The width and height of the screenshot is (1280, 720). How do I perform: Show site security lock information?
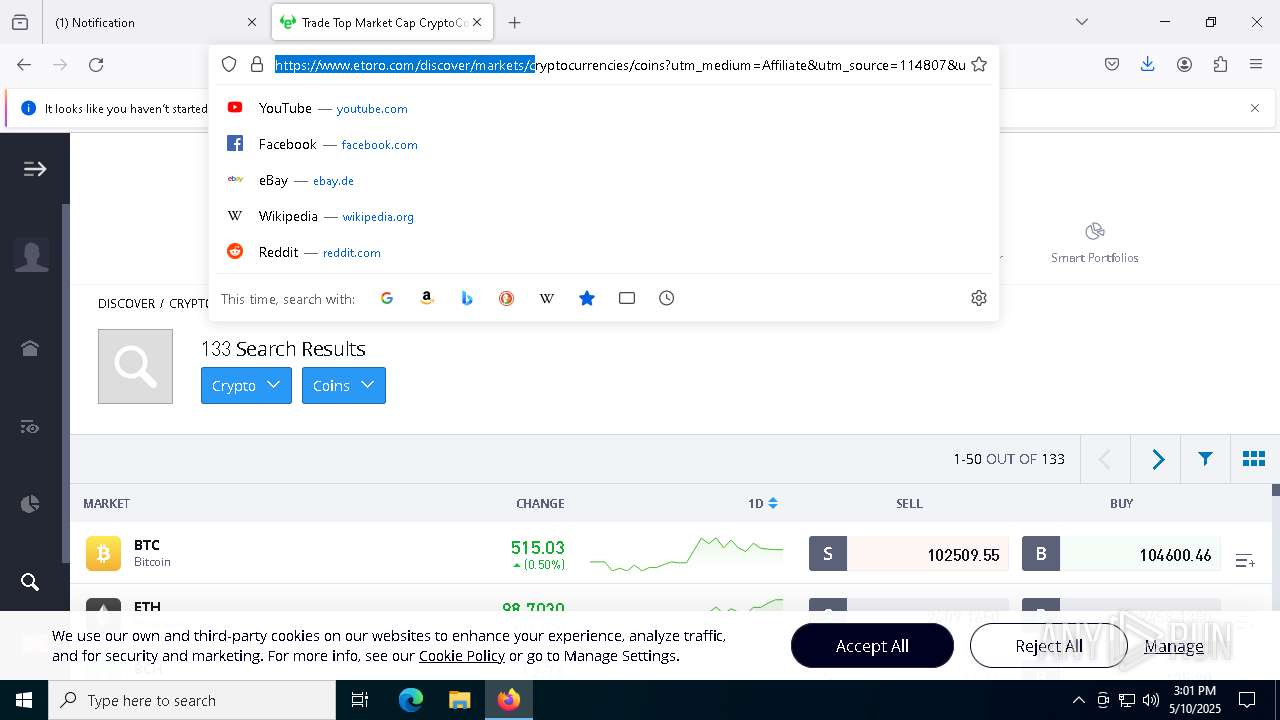click(x=257, y=64)
